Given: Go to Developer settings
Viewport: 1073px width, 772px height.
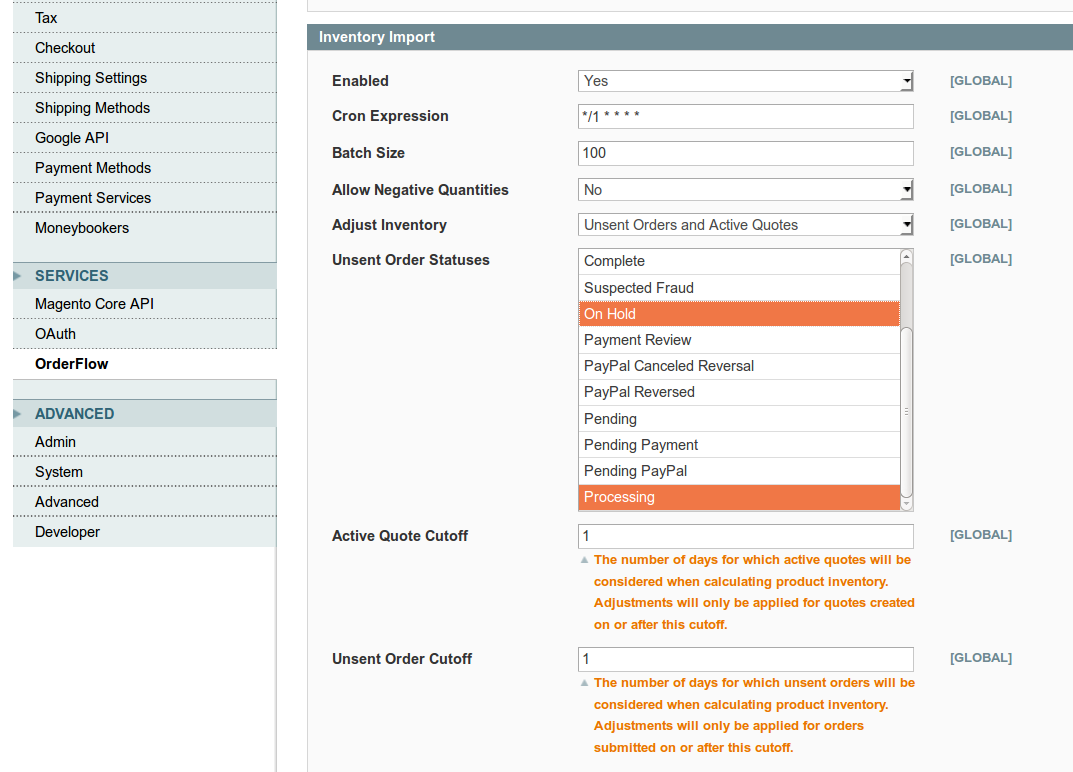Looking at the screenshot, I should tap(66, 531).
